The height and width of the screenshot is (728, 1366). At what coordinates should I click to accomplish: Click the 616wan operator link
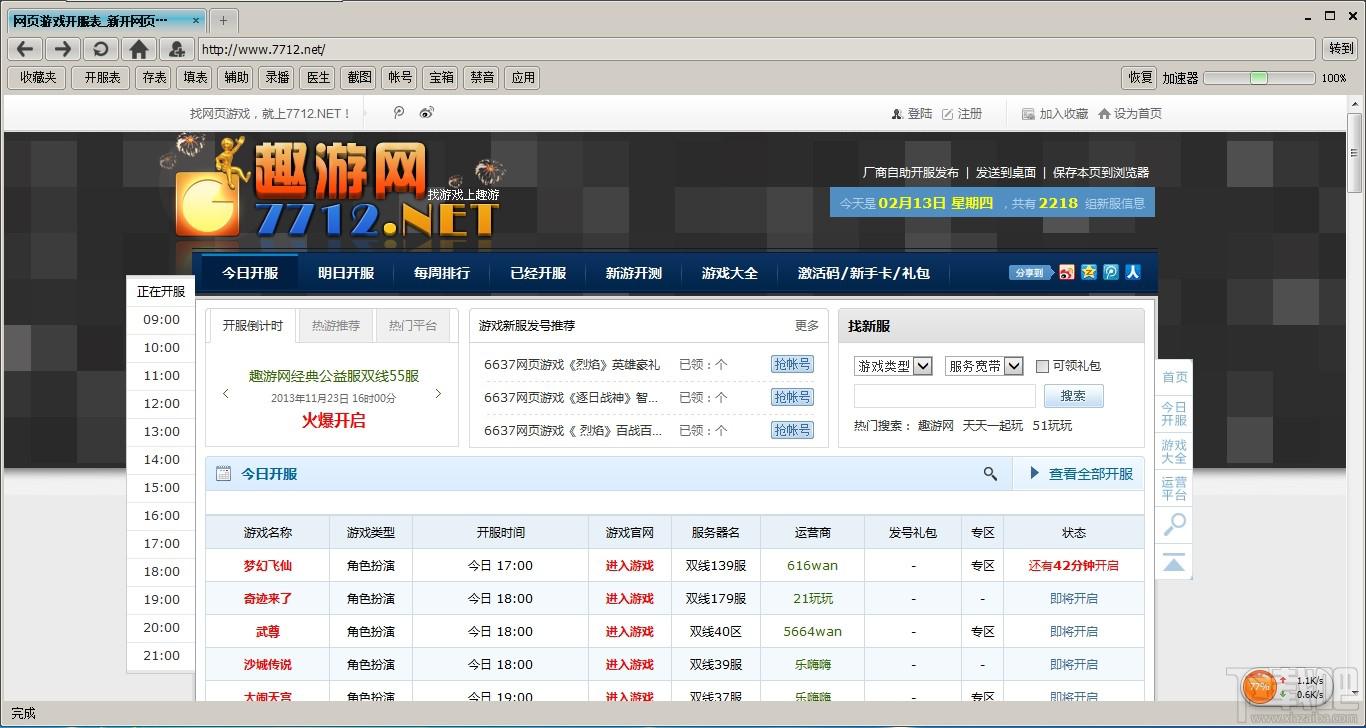point(812,566)
